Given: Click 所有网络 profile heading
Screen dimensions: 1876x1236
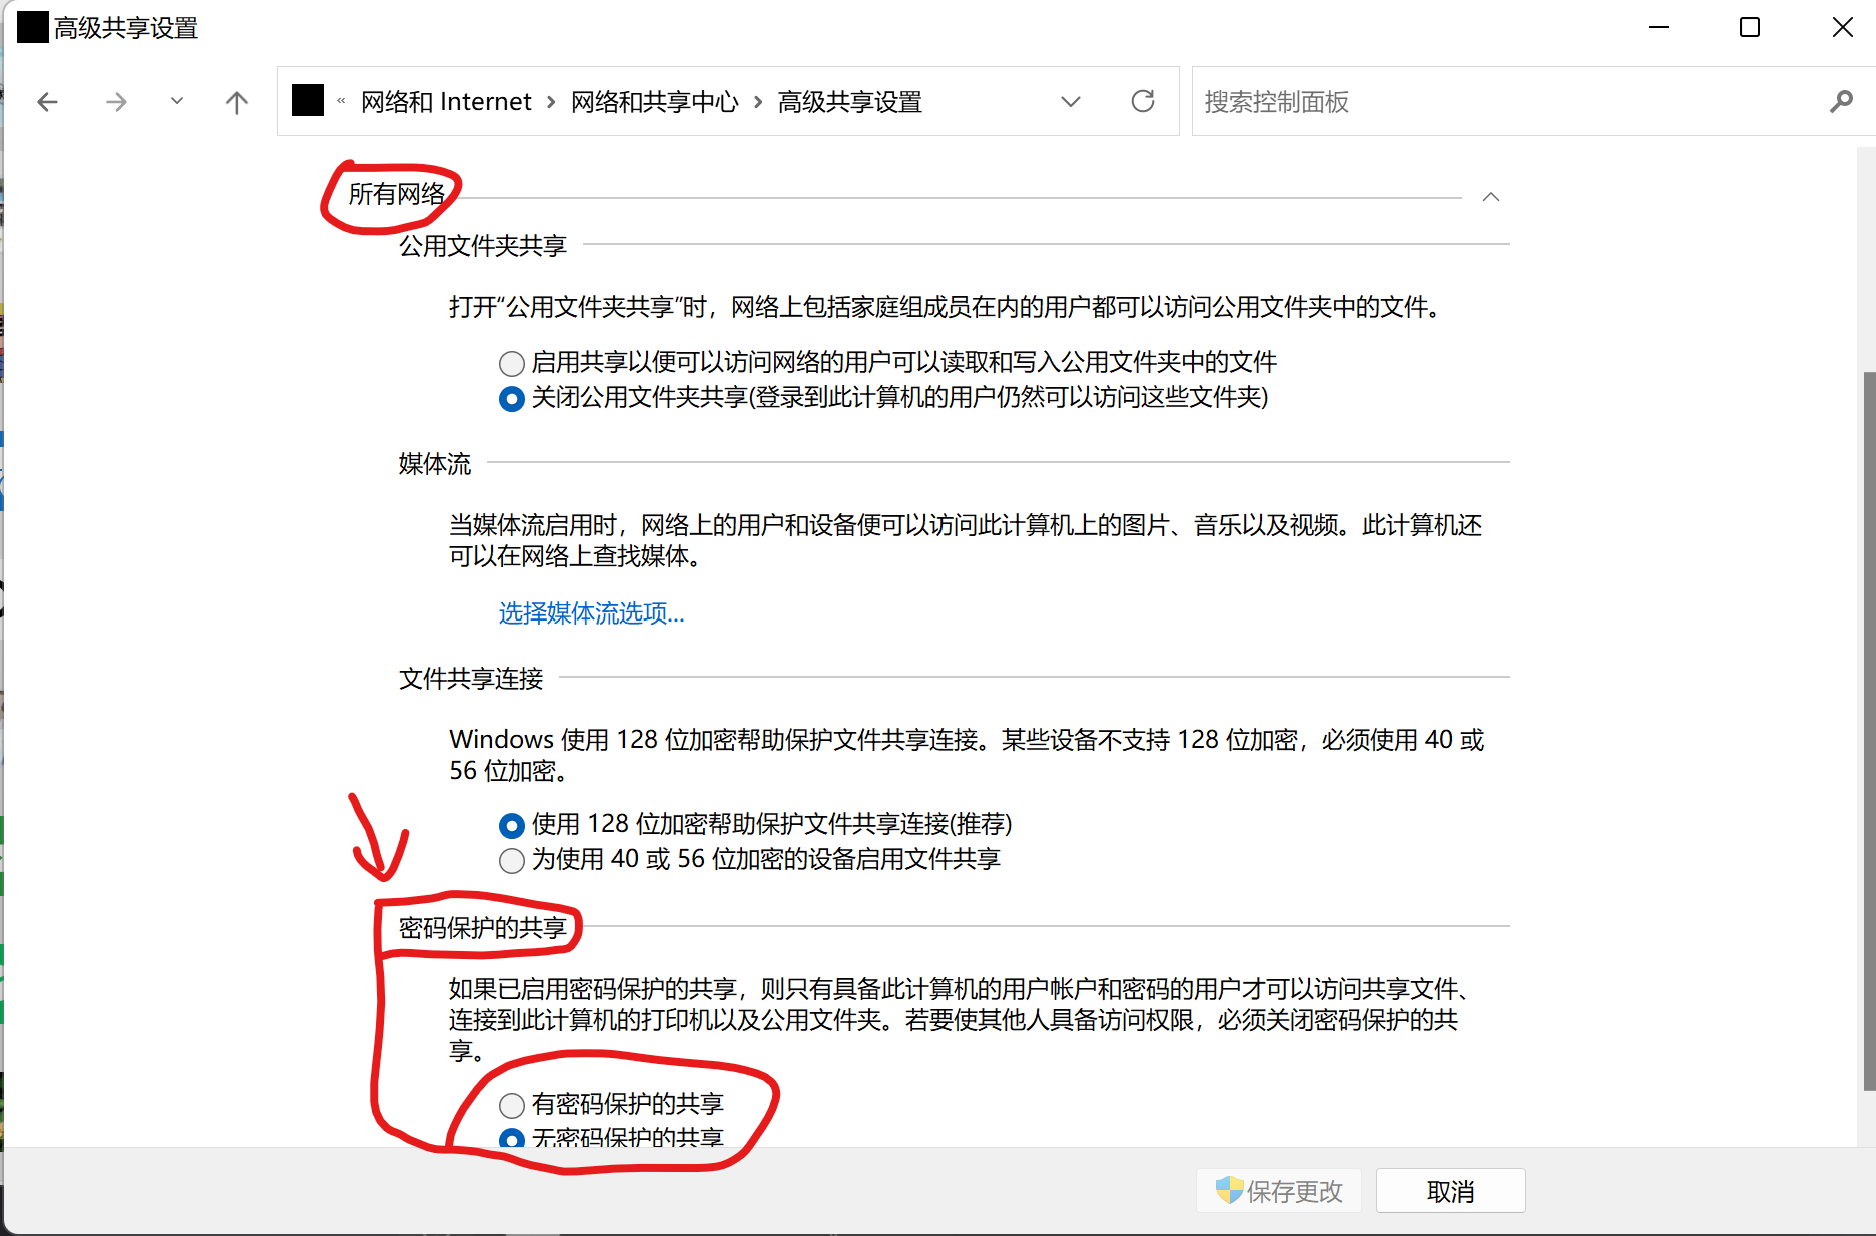Looking at the screenshot, I should click(x=396, y=194).
